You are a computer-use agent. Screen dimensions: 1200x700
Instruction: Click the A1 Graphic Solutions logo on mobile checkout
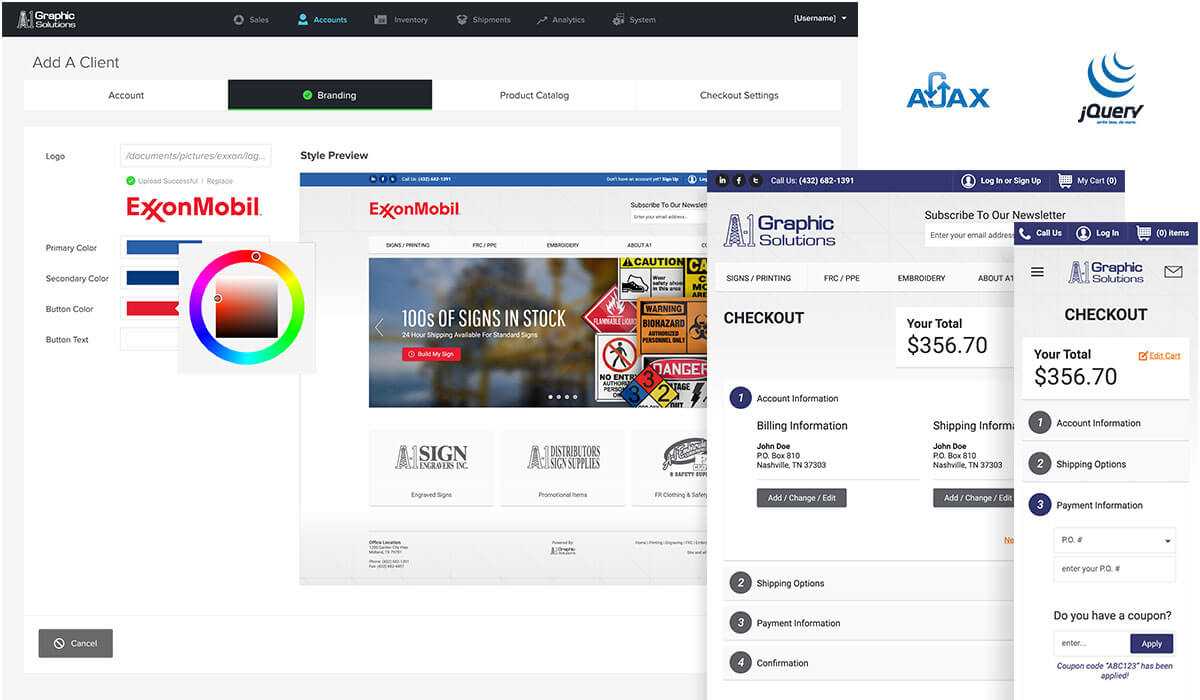(x=1106, y=272)
